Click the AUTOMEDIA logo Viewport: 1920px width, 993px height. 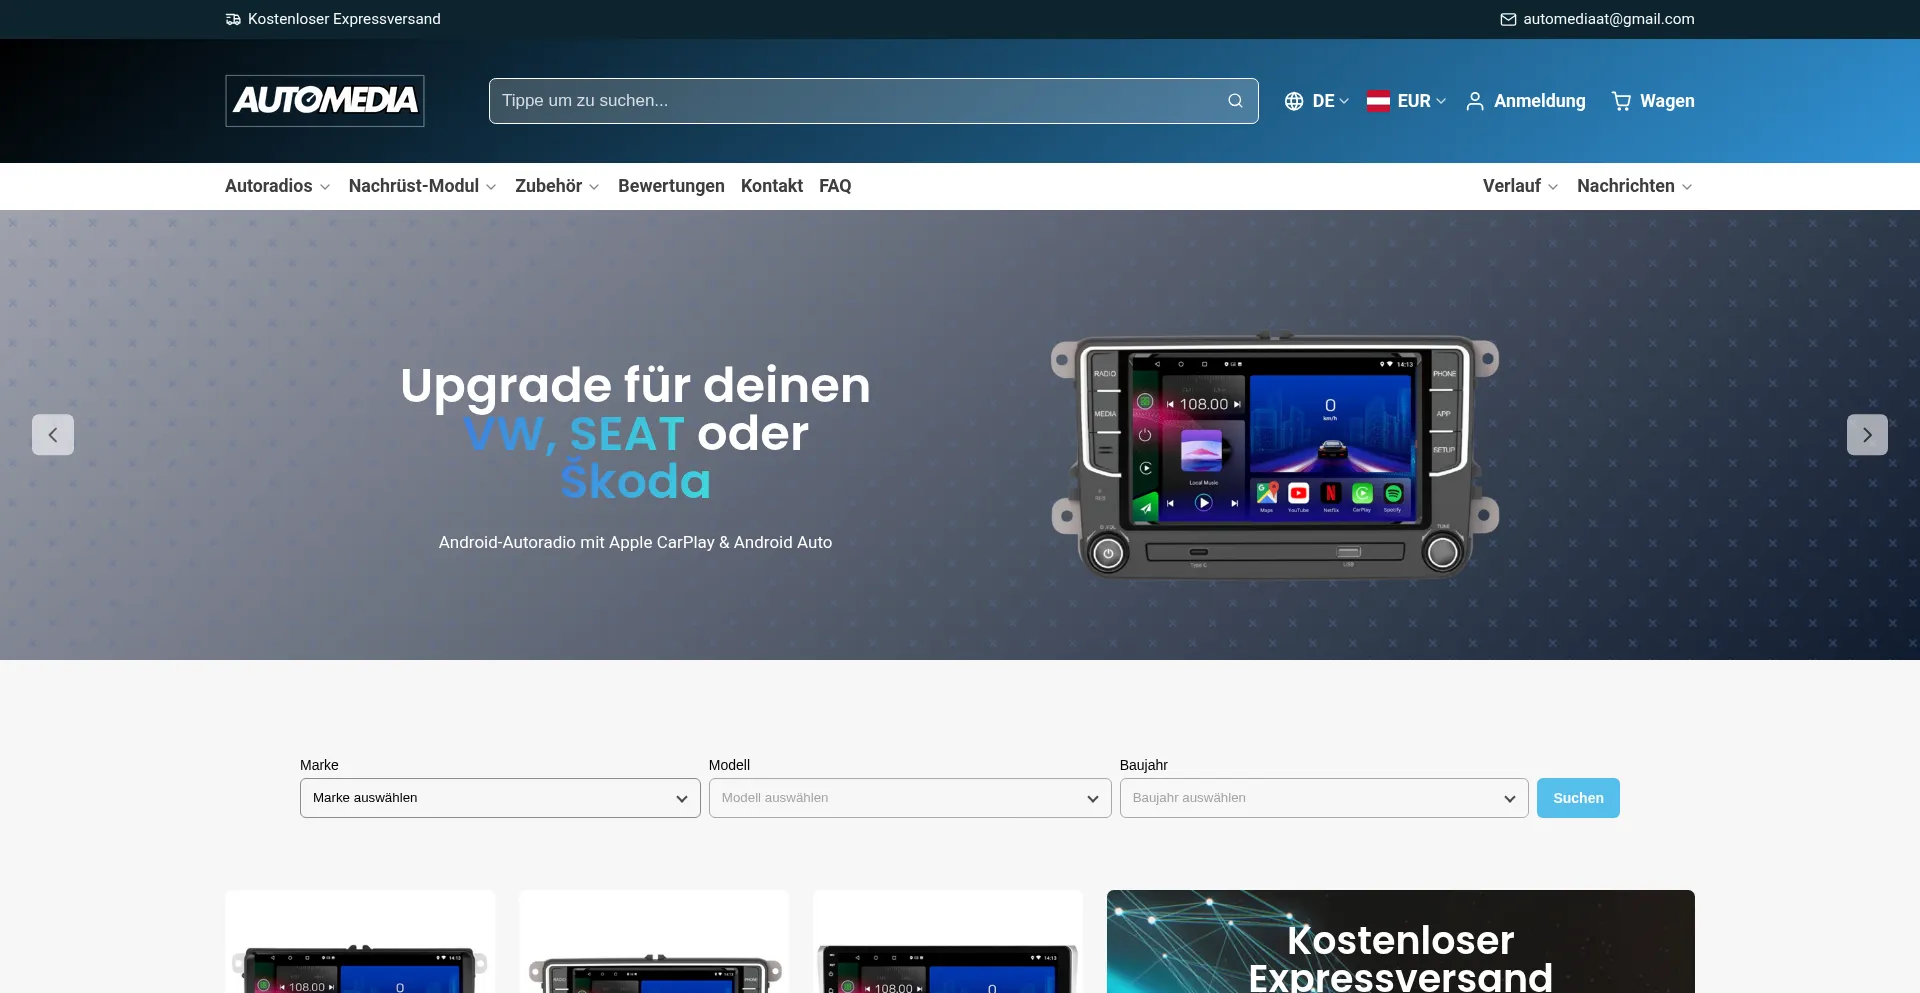tap(325, 101)
